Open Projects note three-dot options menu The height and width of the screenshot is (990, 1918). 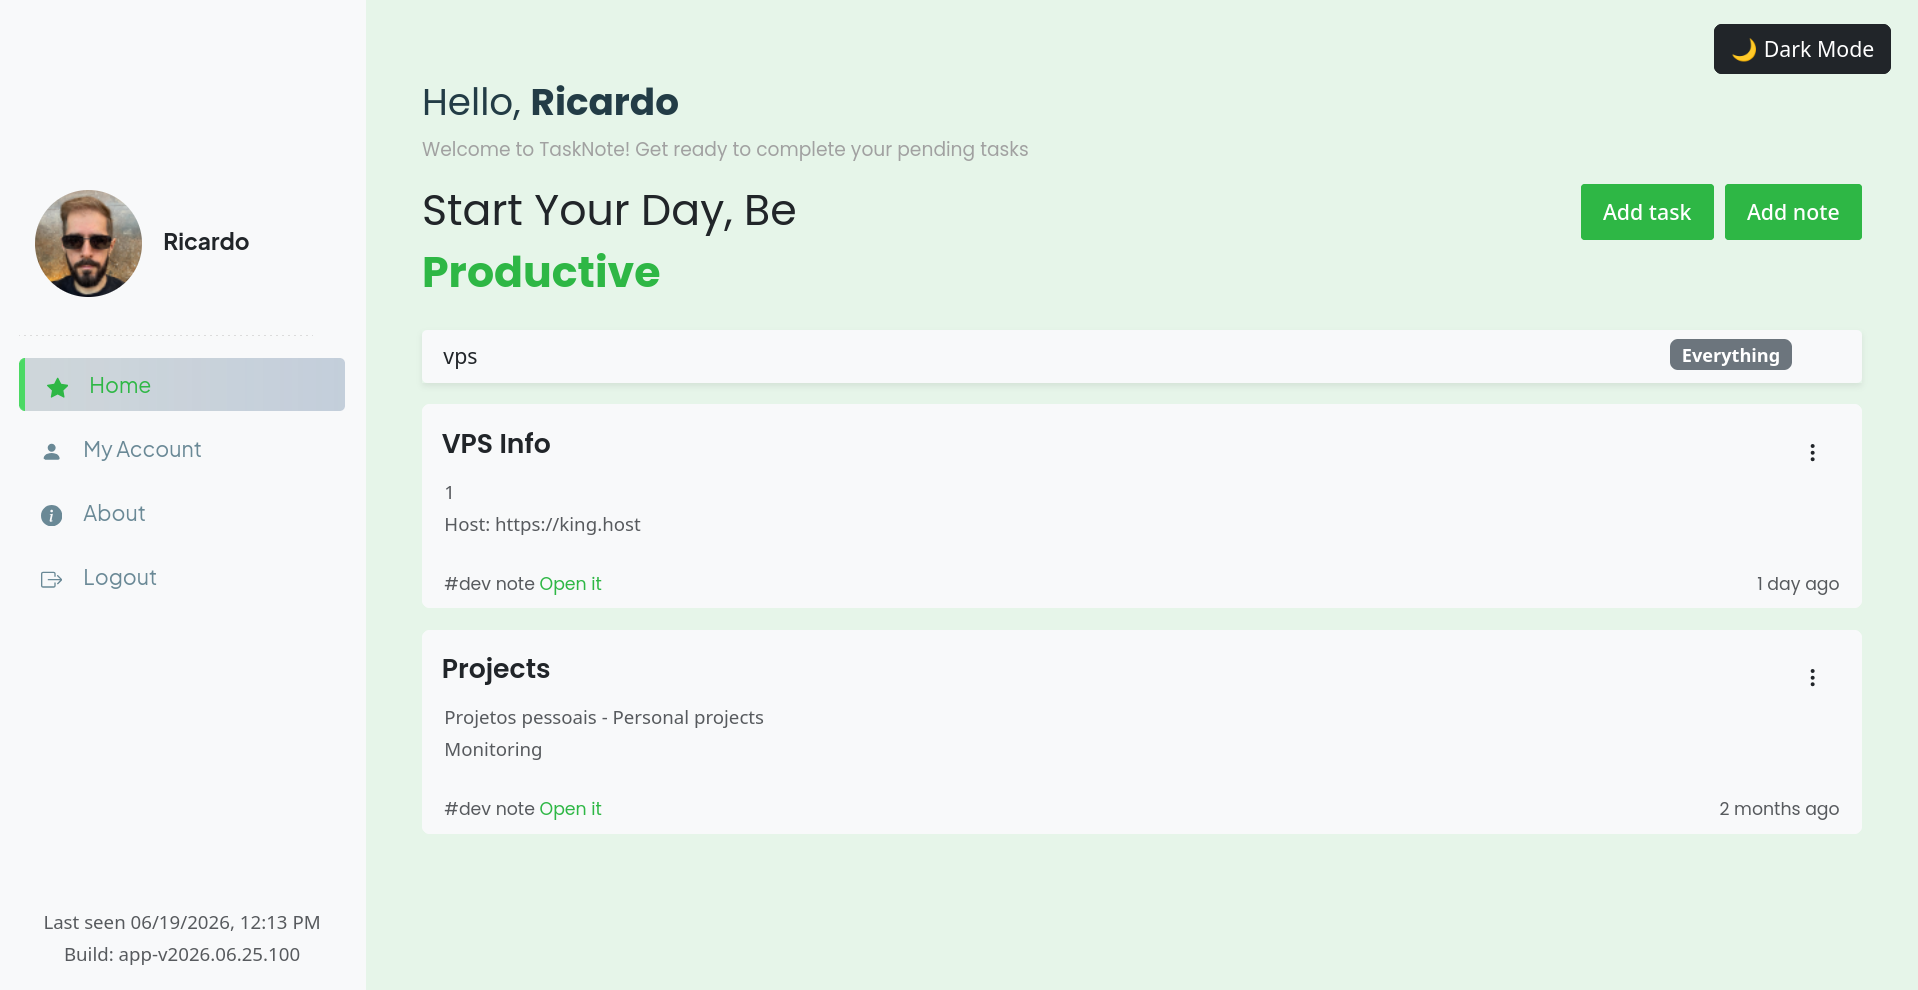[x=1812, y=678]
